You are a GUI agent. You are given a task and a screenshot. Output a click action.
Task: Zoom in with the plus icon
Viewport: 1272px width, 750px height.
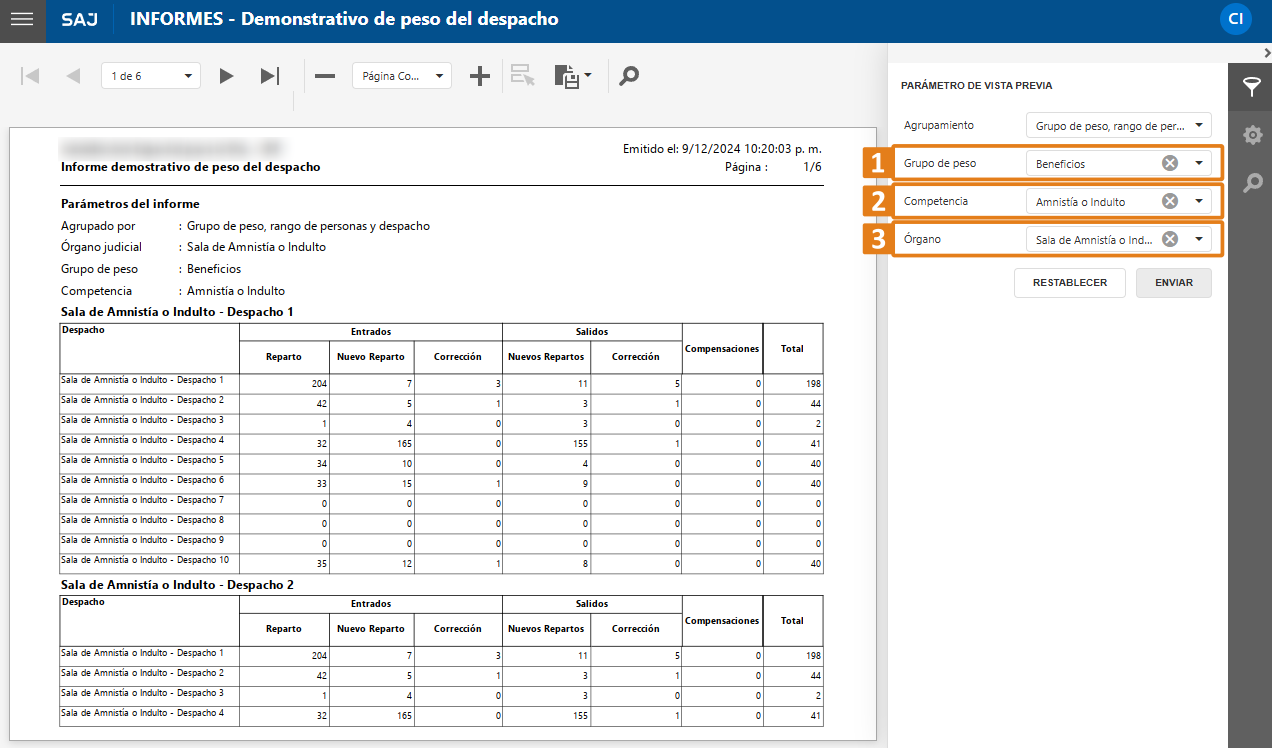[480, 76]
